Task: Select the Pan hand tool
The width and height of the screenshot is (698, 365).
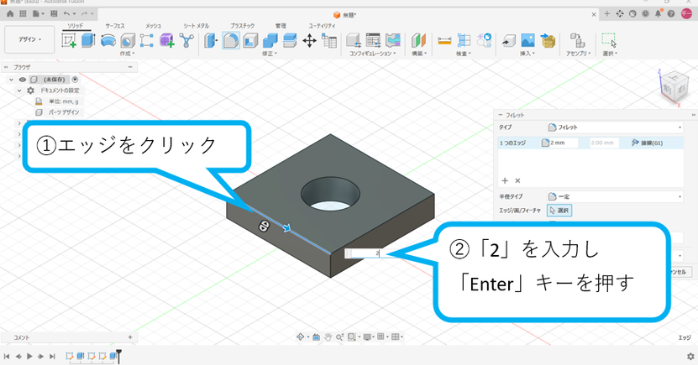Action: (328, 337)
